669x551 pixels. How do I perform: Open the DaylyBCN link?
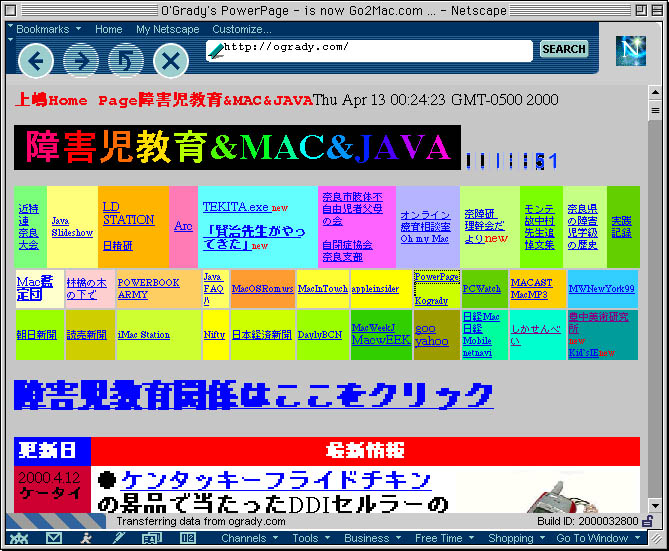coord(320,335)
